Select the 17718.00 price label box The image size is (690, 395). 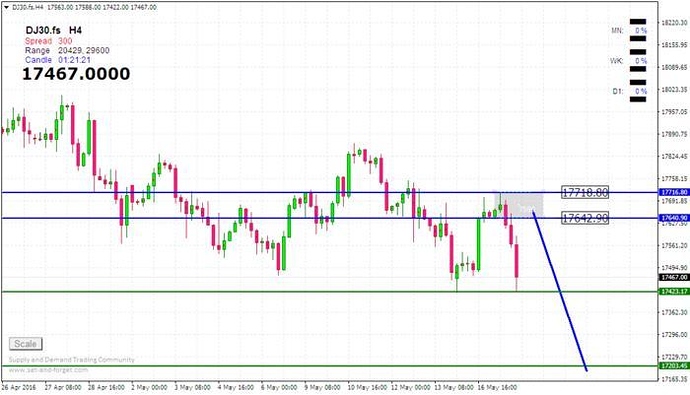pyautogui.click(x=585, y=192)
